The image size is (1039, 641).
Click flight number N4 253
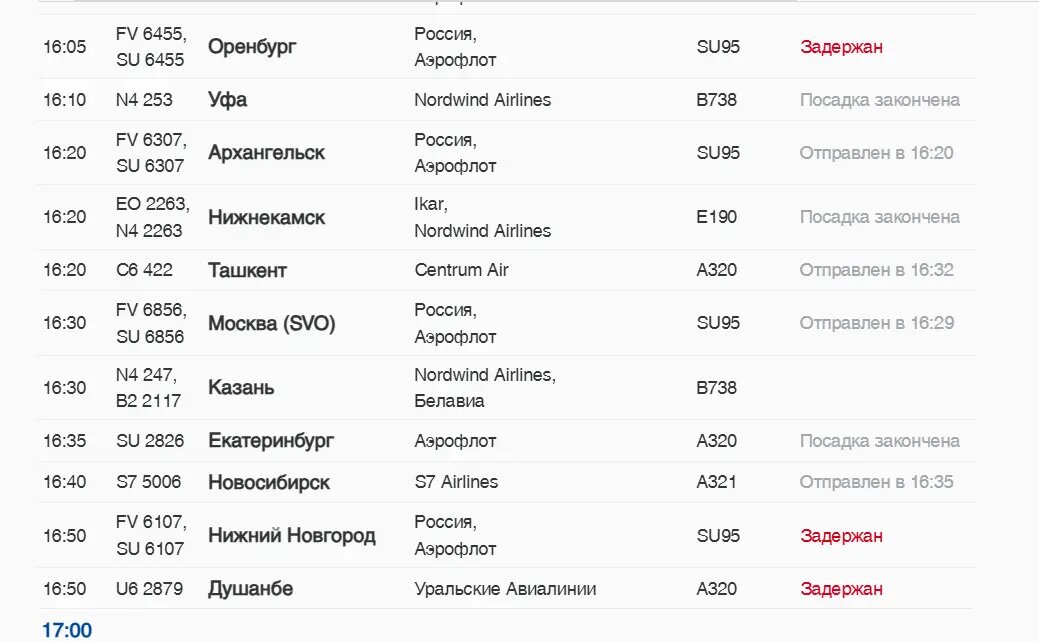coord(144,100)
